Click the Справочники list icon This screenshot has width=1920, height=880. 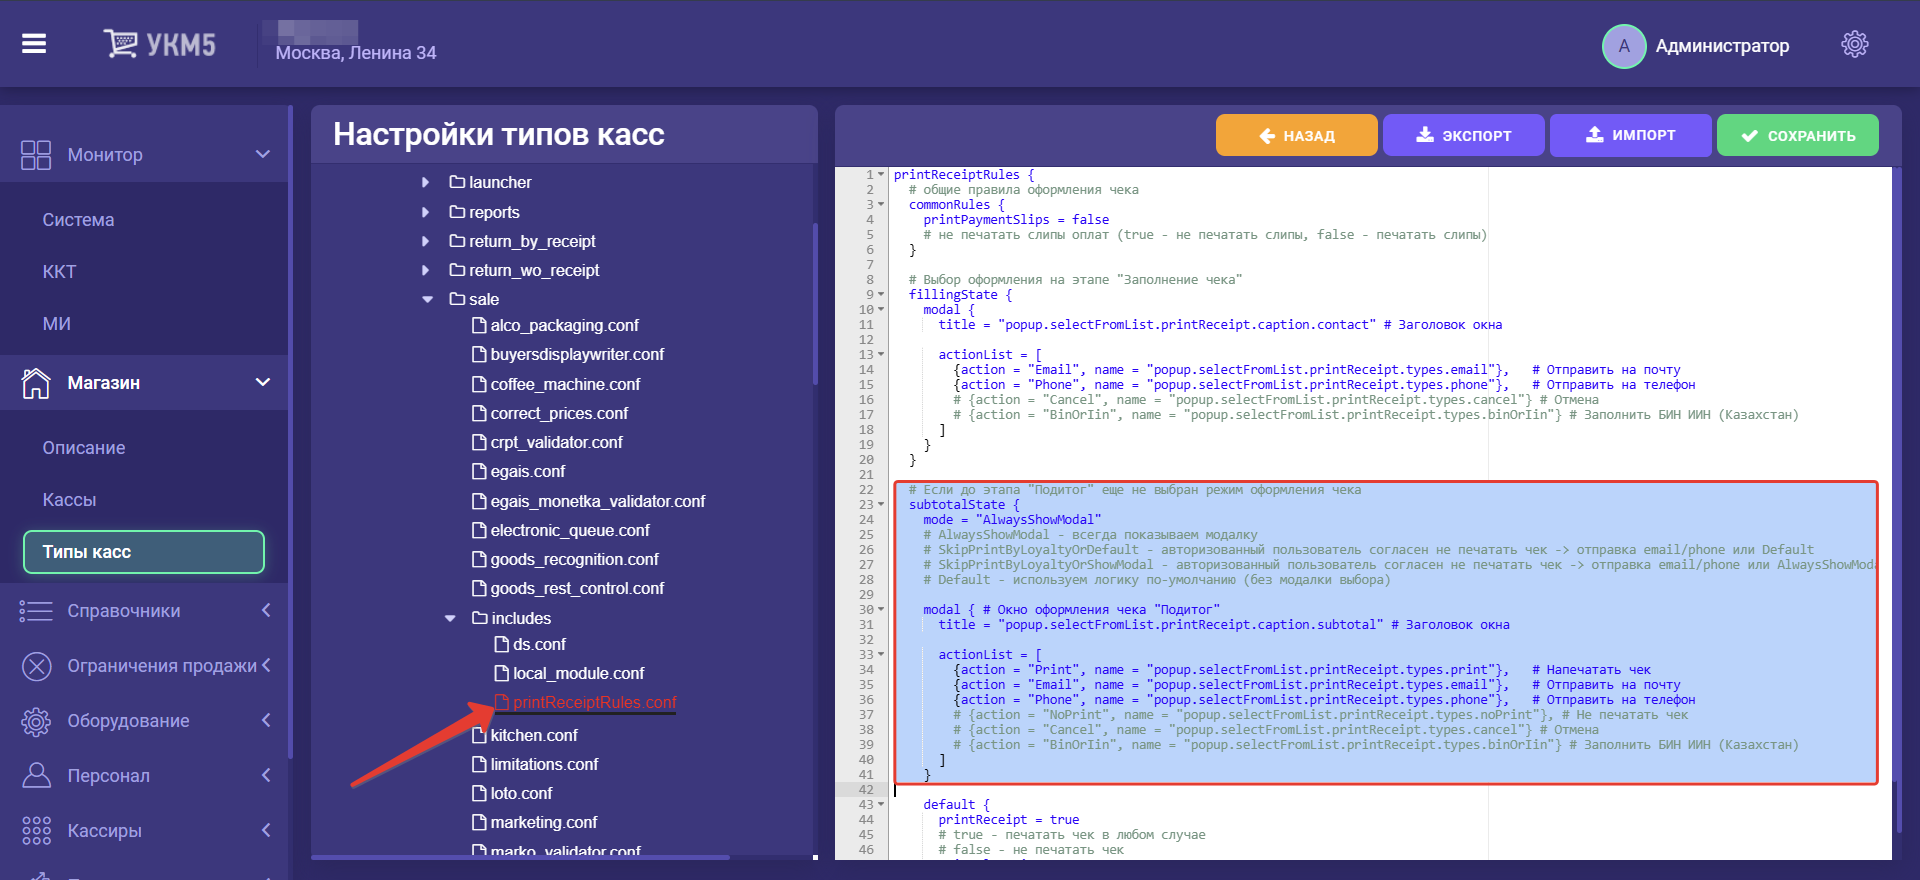point(36,611)
